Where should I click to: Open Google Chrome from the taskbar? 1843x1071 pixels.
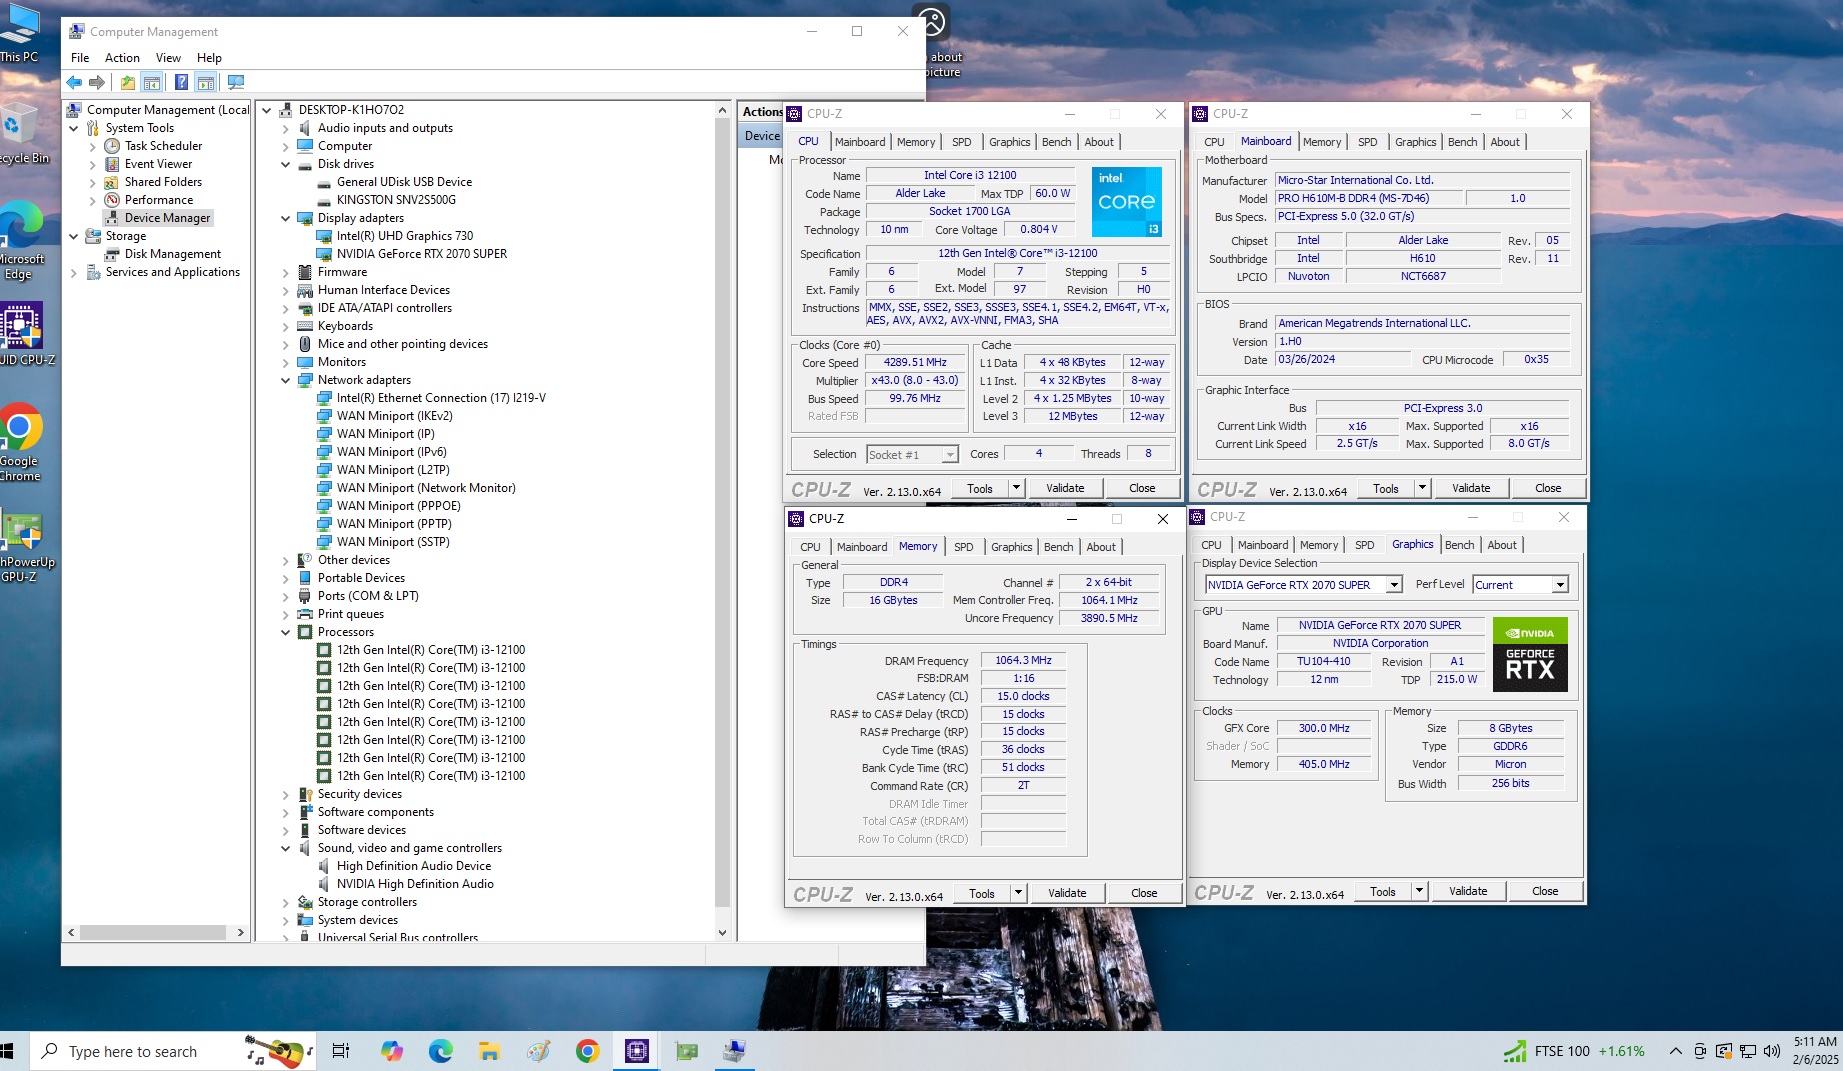pos(587,1051)
